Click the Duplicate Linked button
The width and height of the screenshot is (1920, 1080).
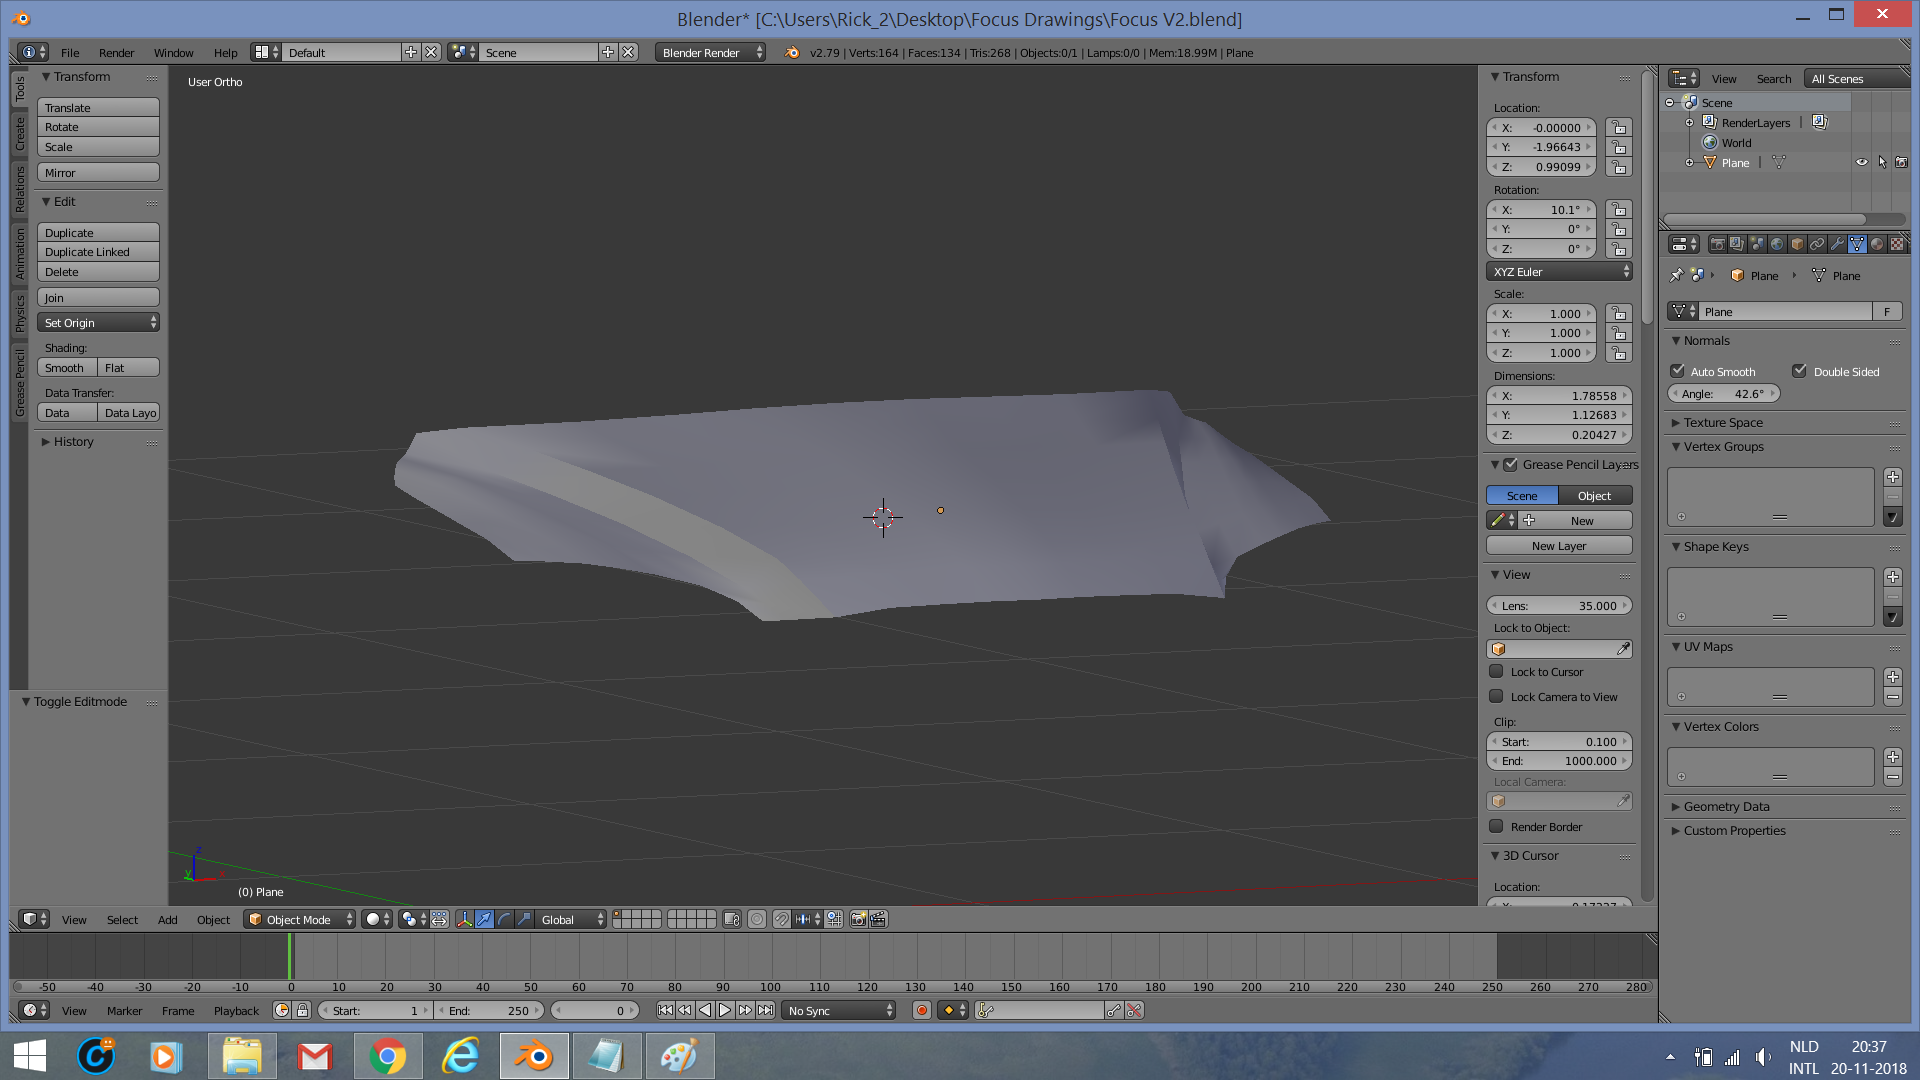pyautogui.click(x=98, y=252)
